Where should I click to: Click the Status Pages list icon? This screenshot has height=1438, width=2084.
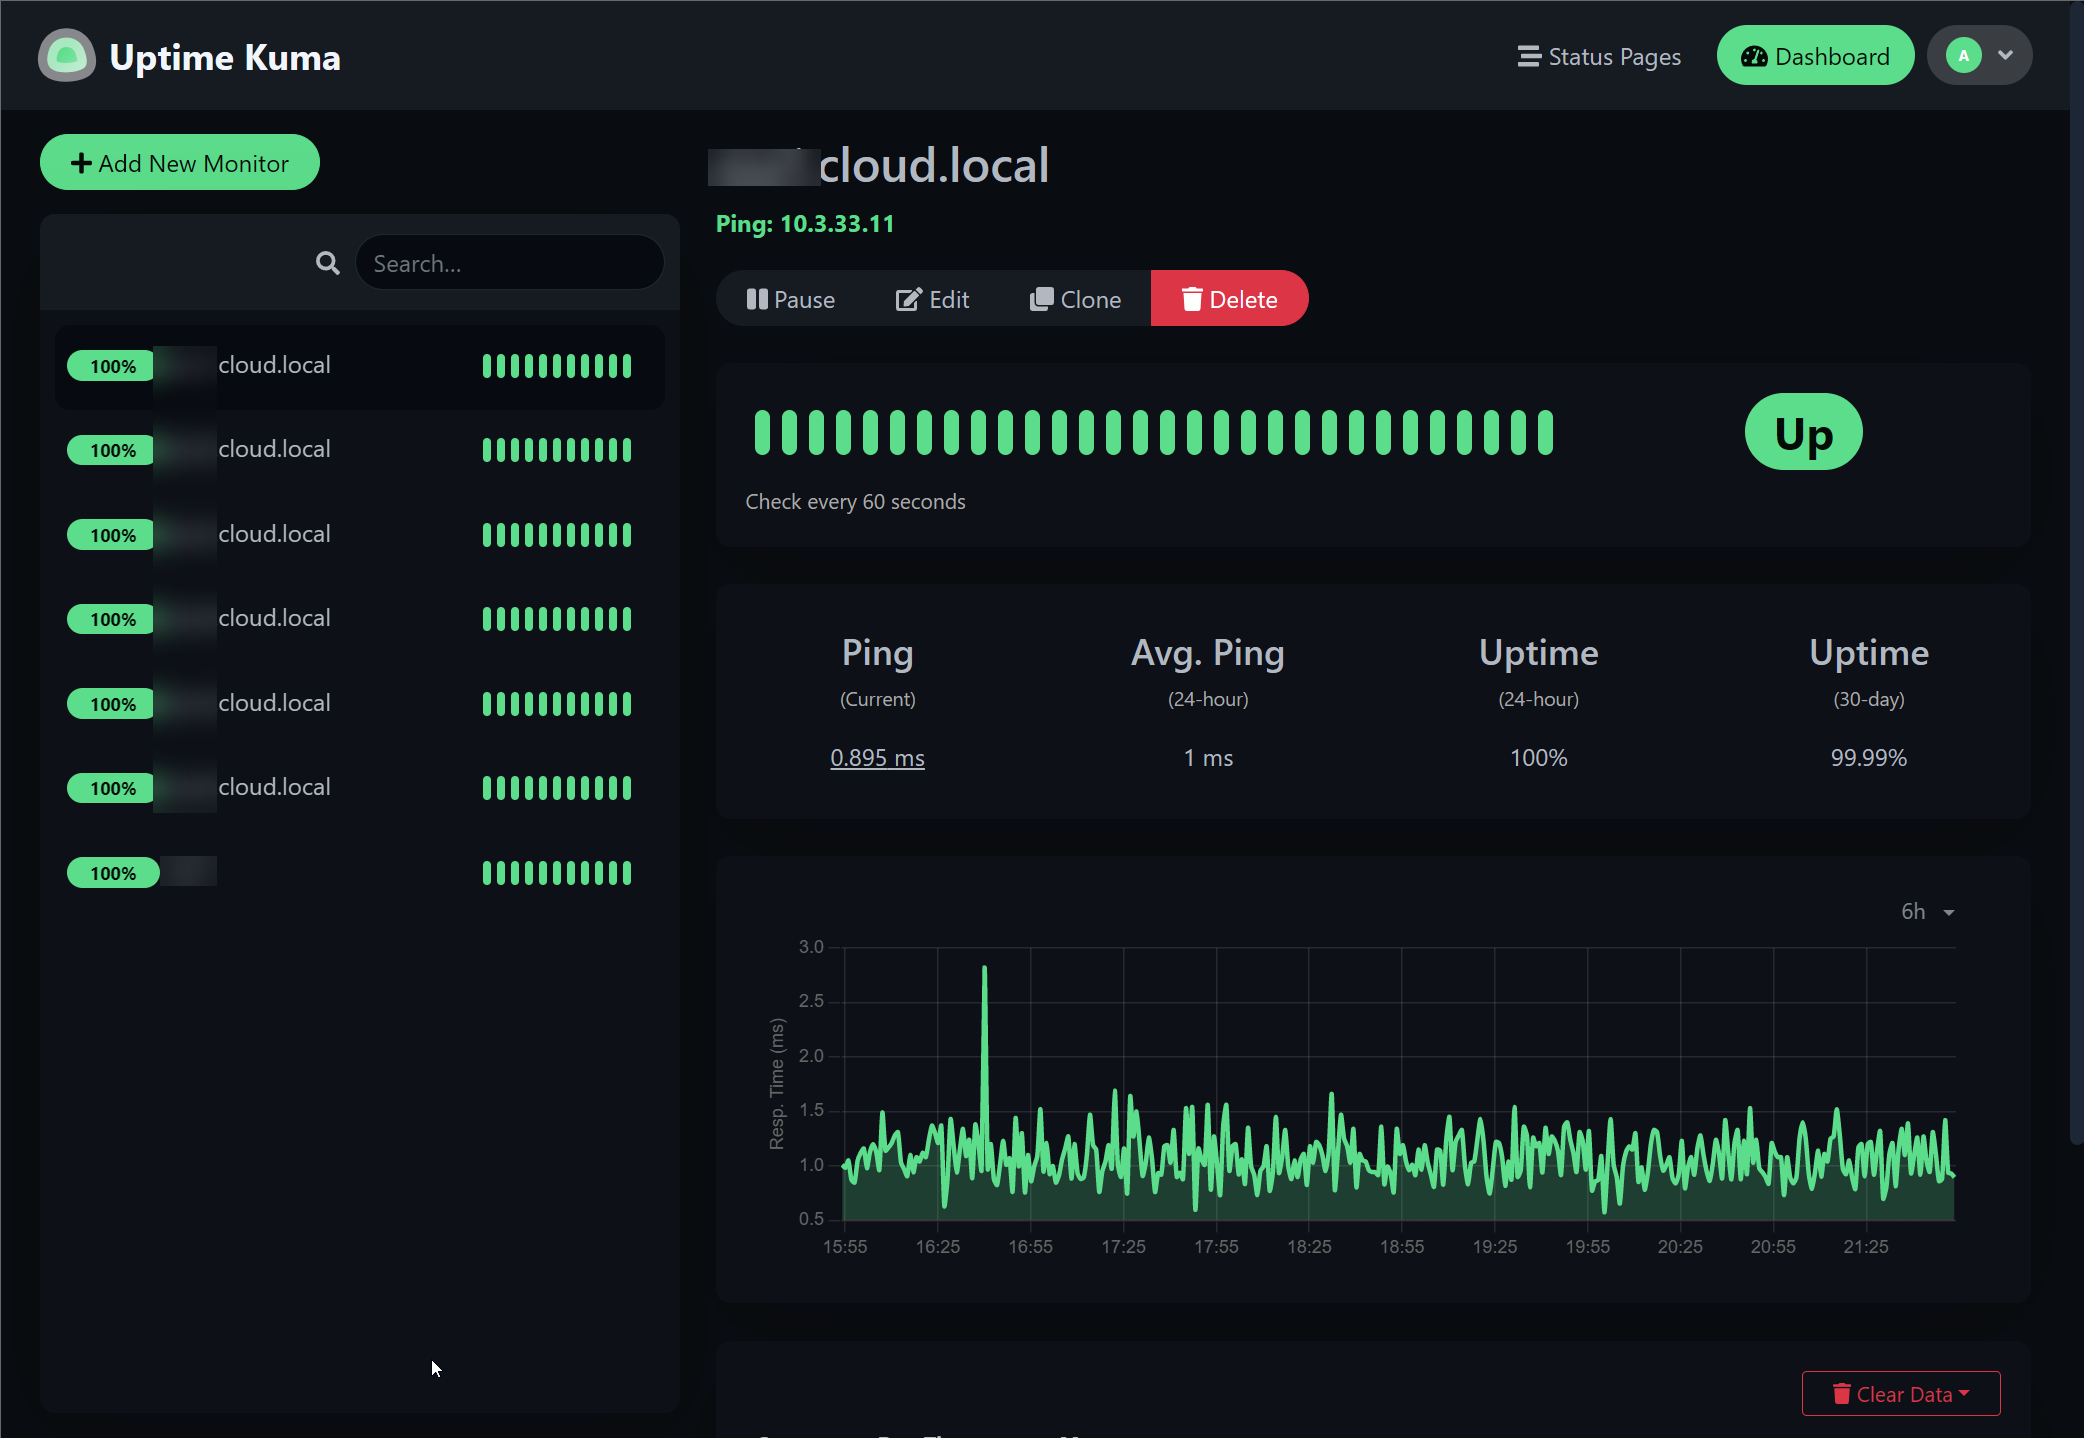1528,56
